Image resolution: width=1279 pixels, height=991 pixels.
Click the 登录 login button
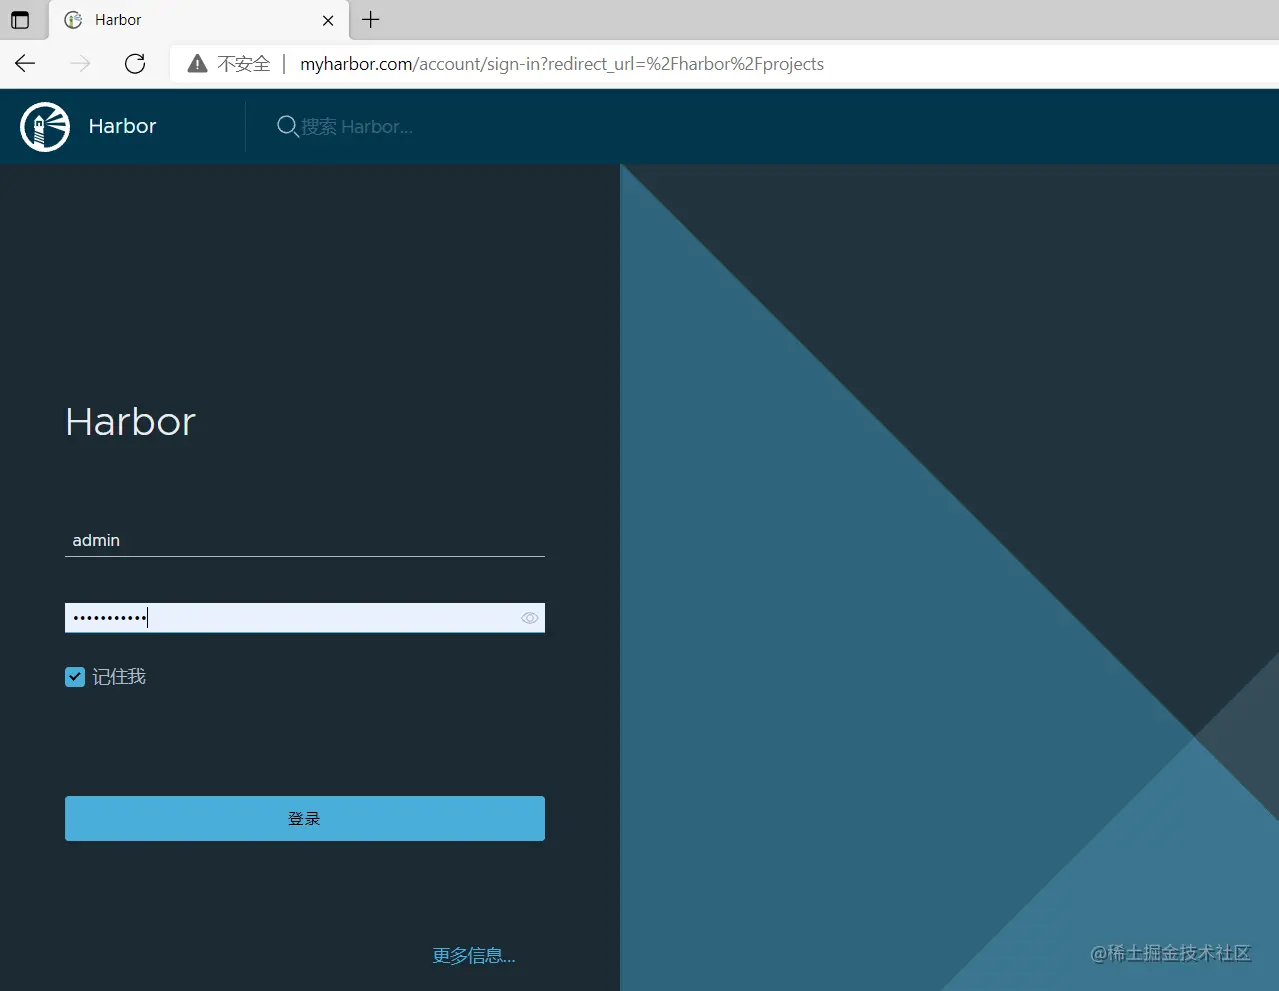coord(305,818)
